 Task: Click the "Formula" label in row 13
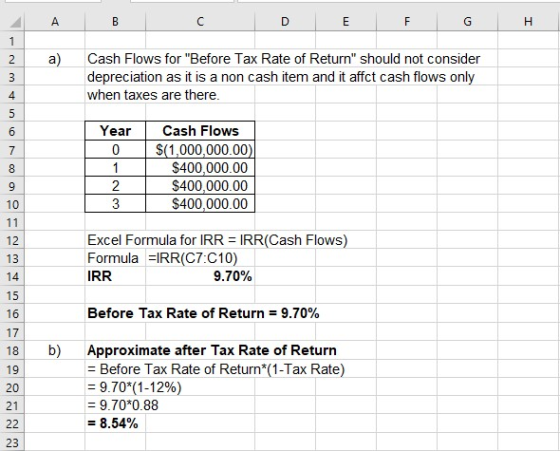pos(113,258)
